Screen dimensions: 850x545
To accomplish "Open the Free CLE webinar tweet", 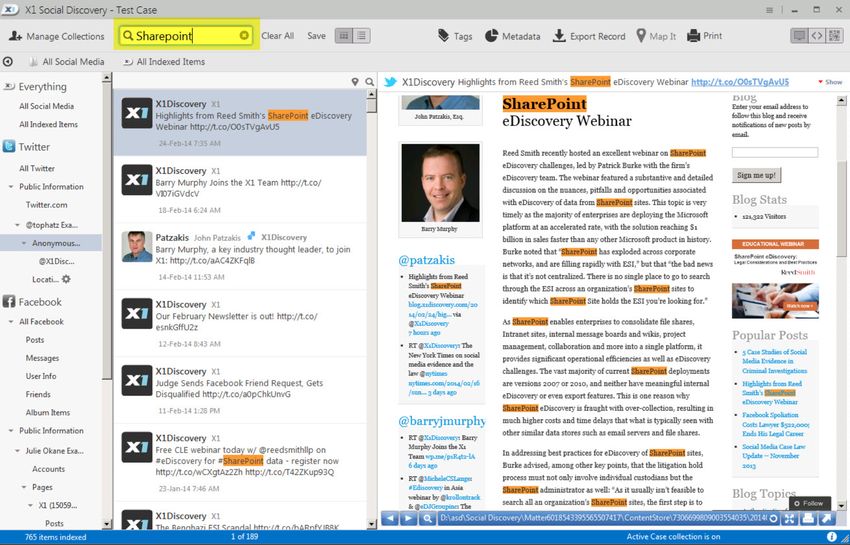I will coord(240,461).
